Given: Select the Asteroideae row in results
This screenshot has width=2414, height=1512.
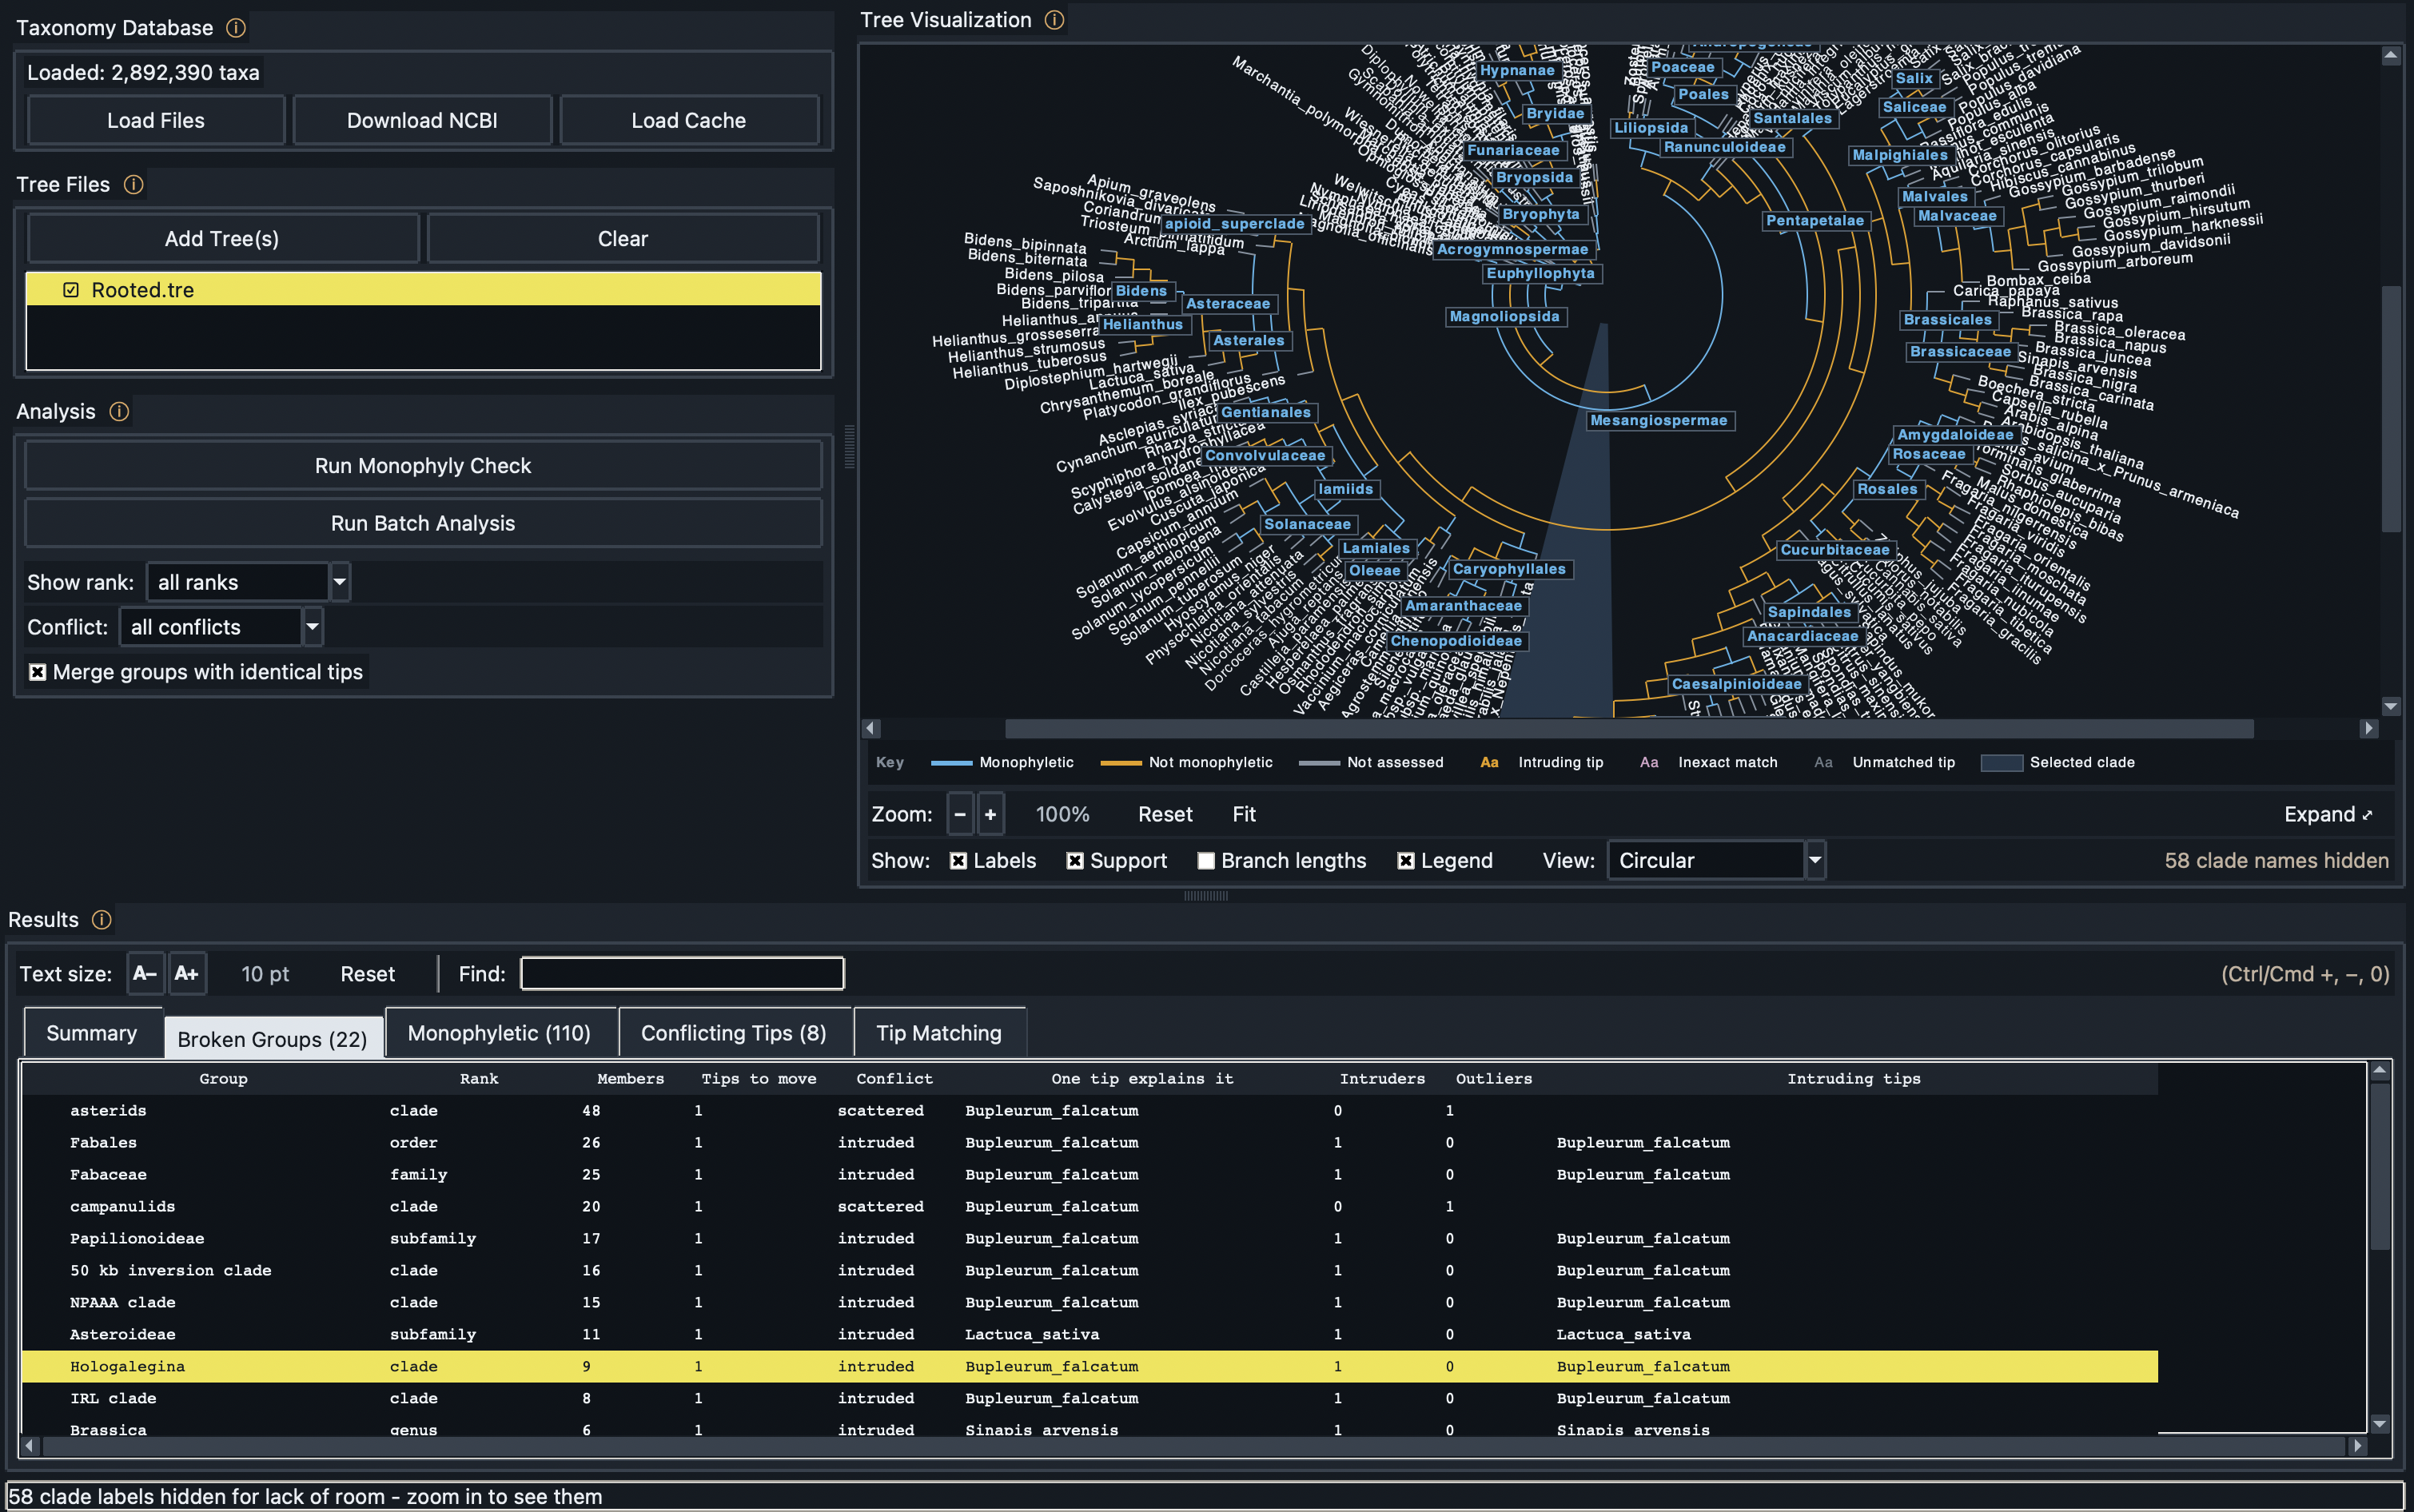Looking at the screenshot, I should pos(1090,1334).
